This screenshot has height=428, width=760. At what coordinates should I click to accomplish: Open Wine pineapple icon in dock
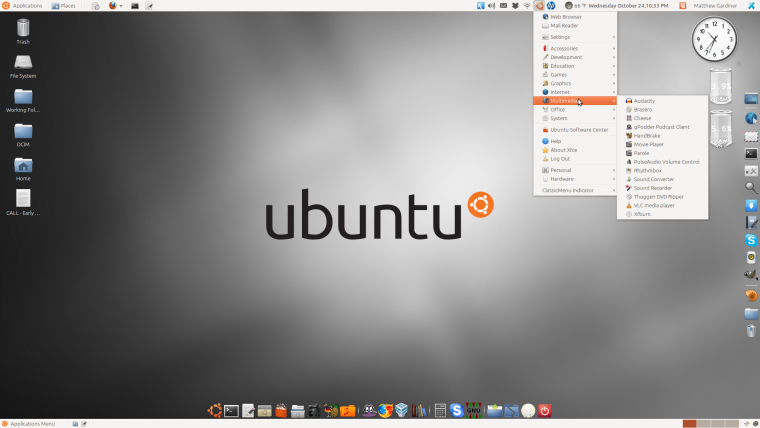[331, 411]
